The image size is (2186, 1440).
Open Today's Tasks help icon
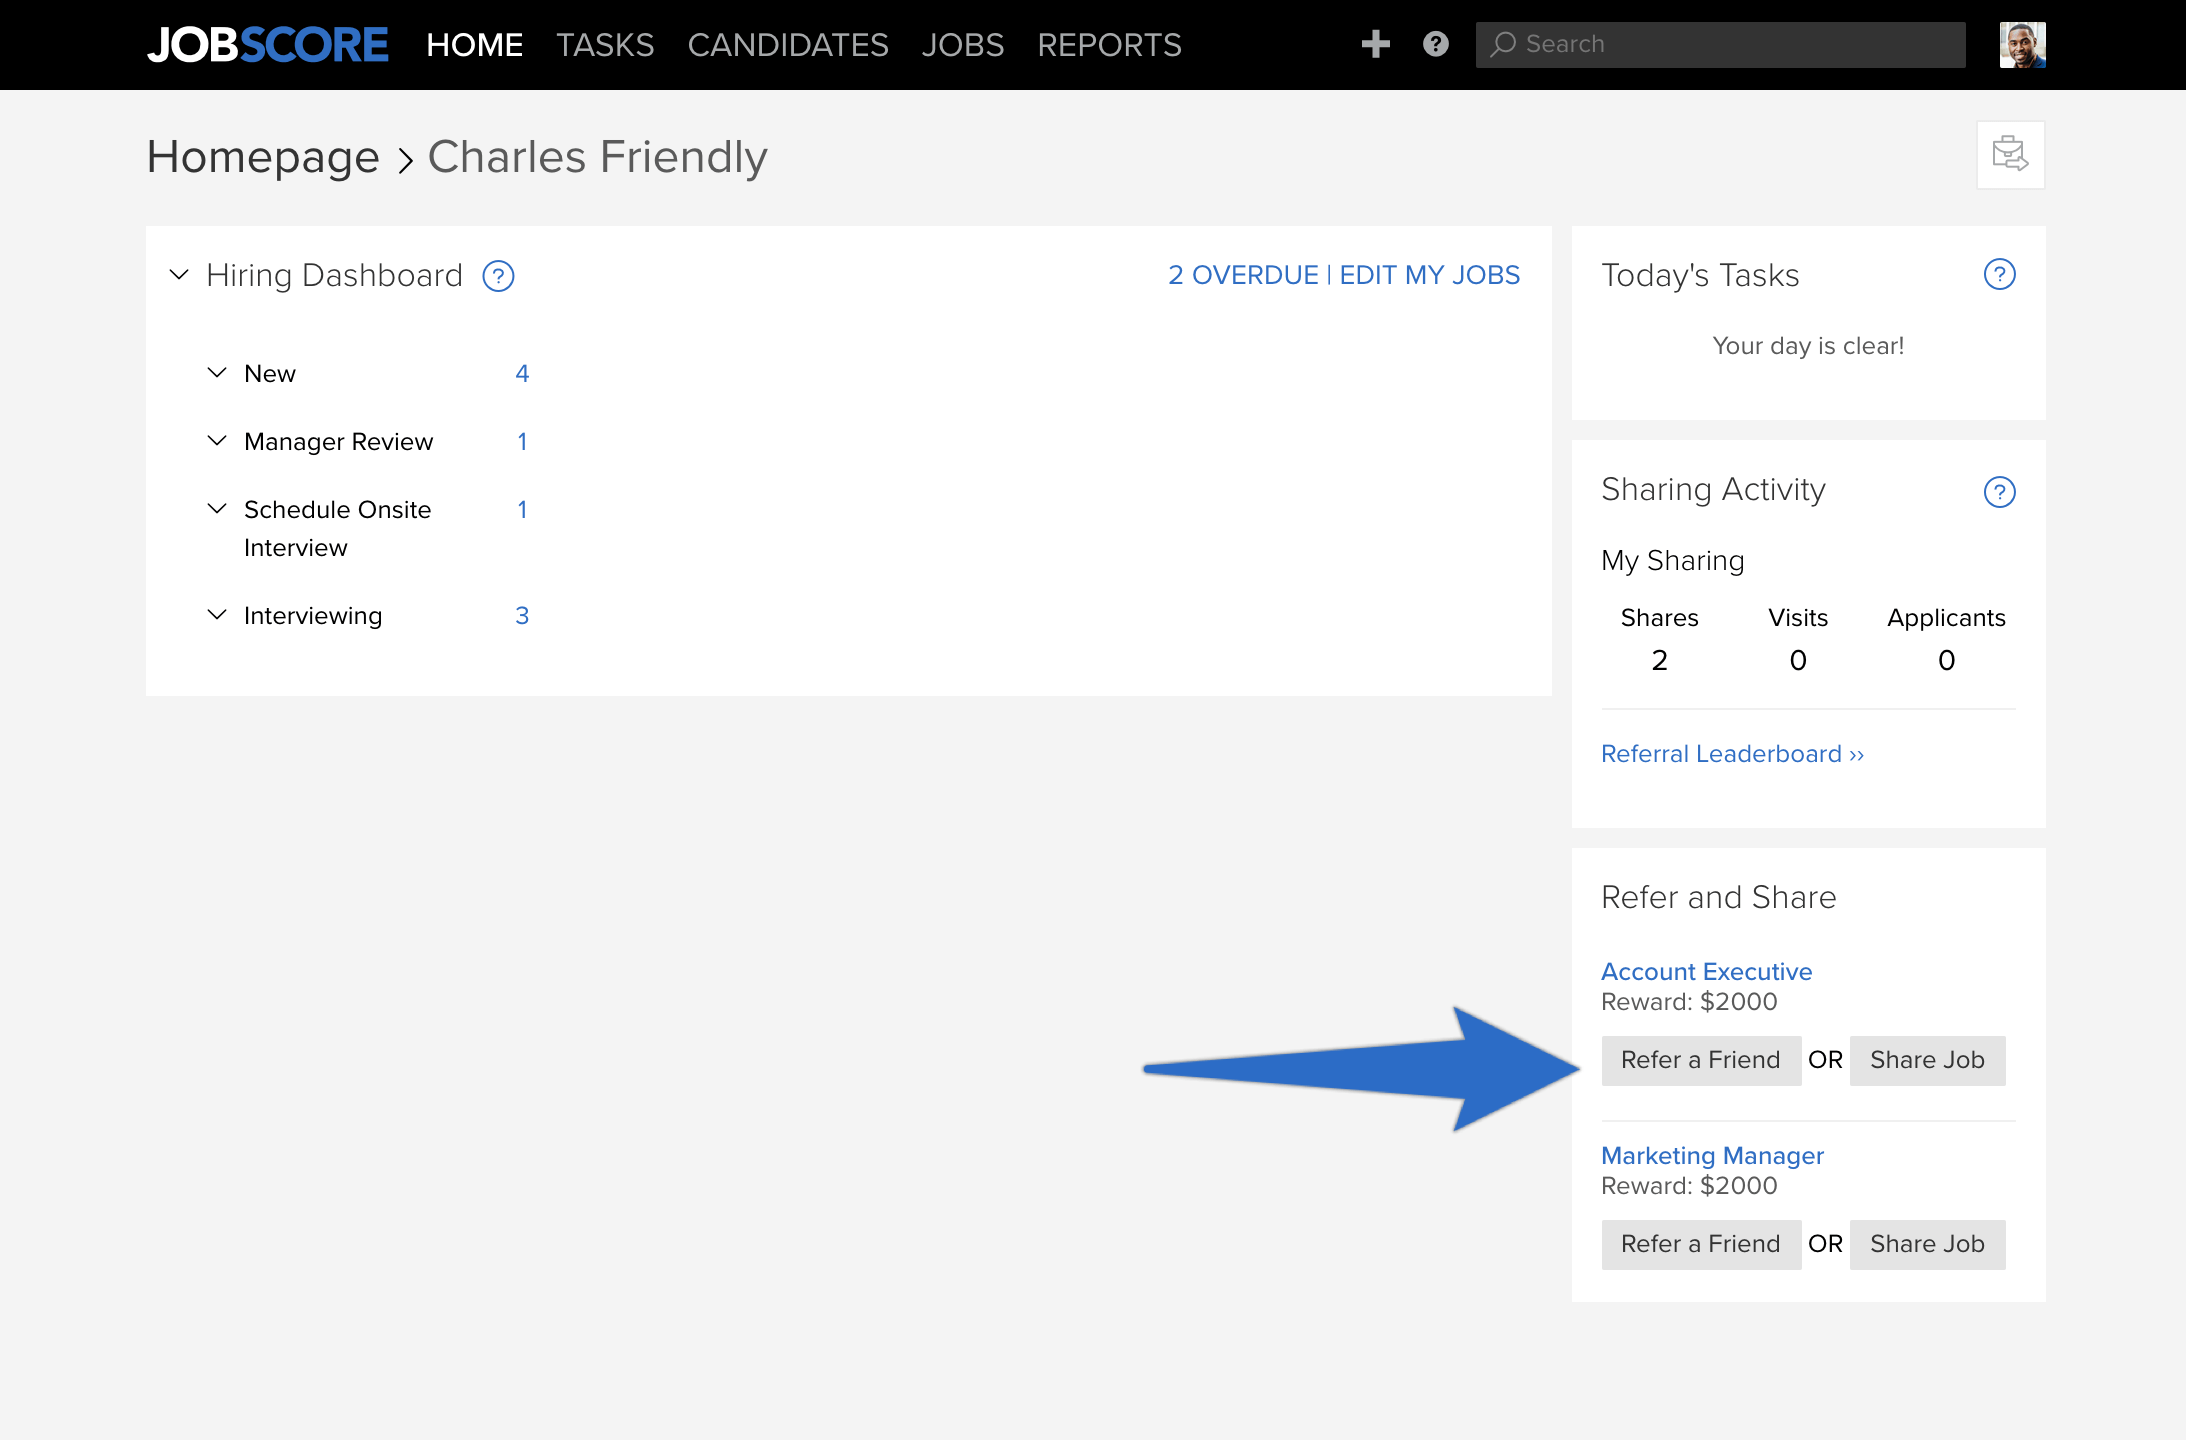1999,275
